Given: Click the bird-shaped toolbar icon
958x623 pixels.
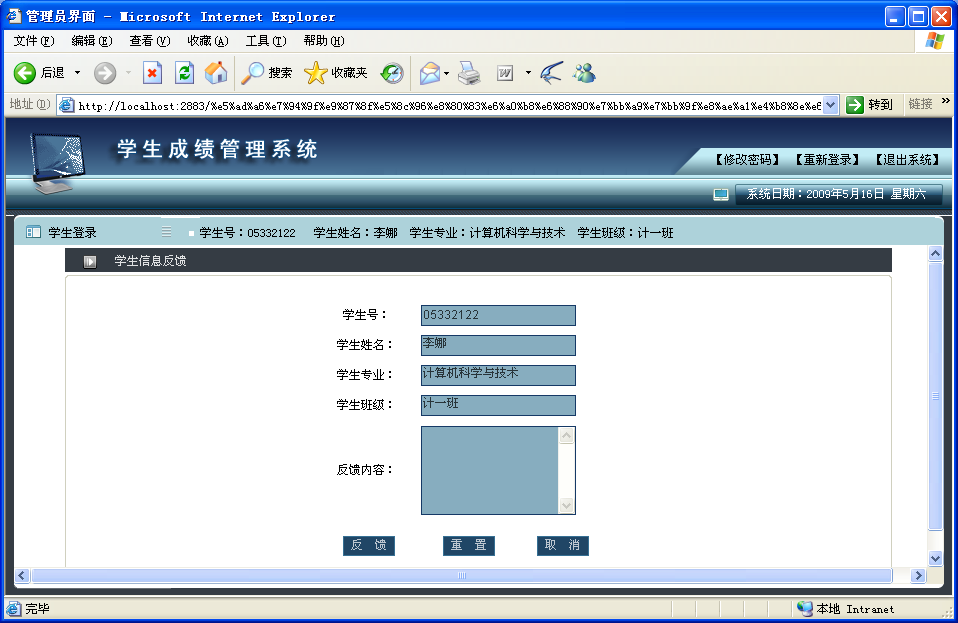Looking at the screenshot, I should [551, 73].
